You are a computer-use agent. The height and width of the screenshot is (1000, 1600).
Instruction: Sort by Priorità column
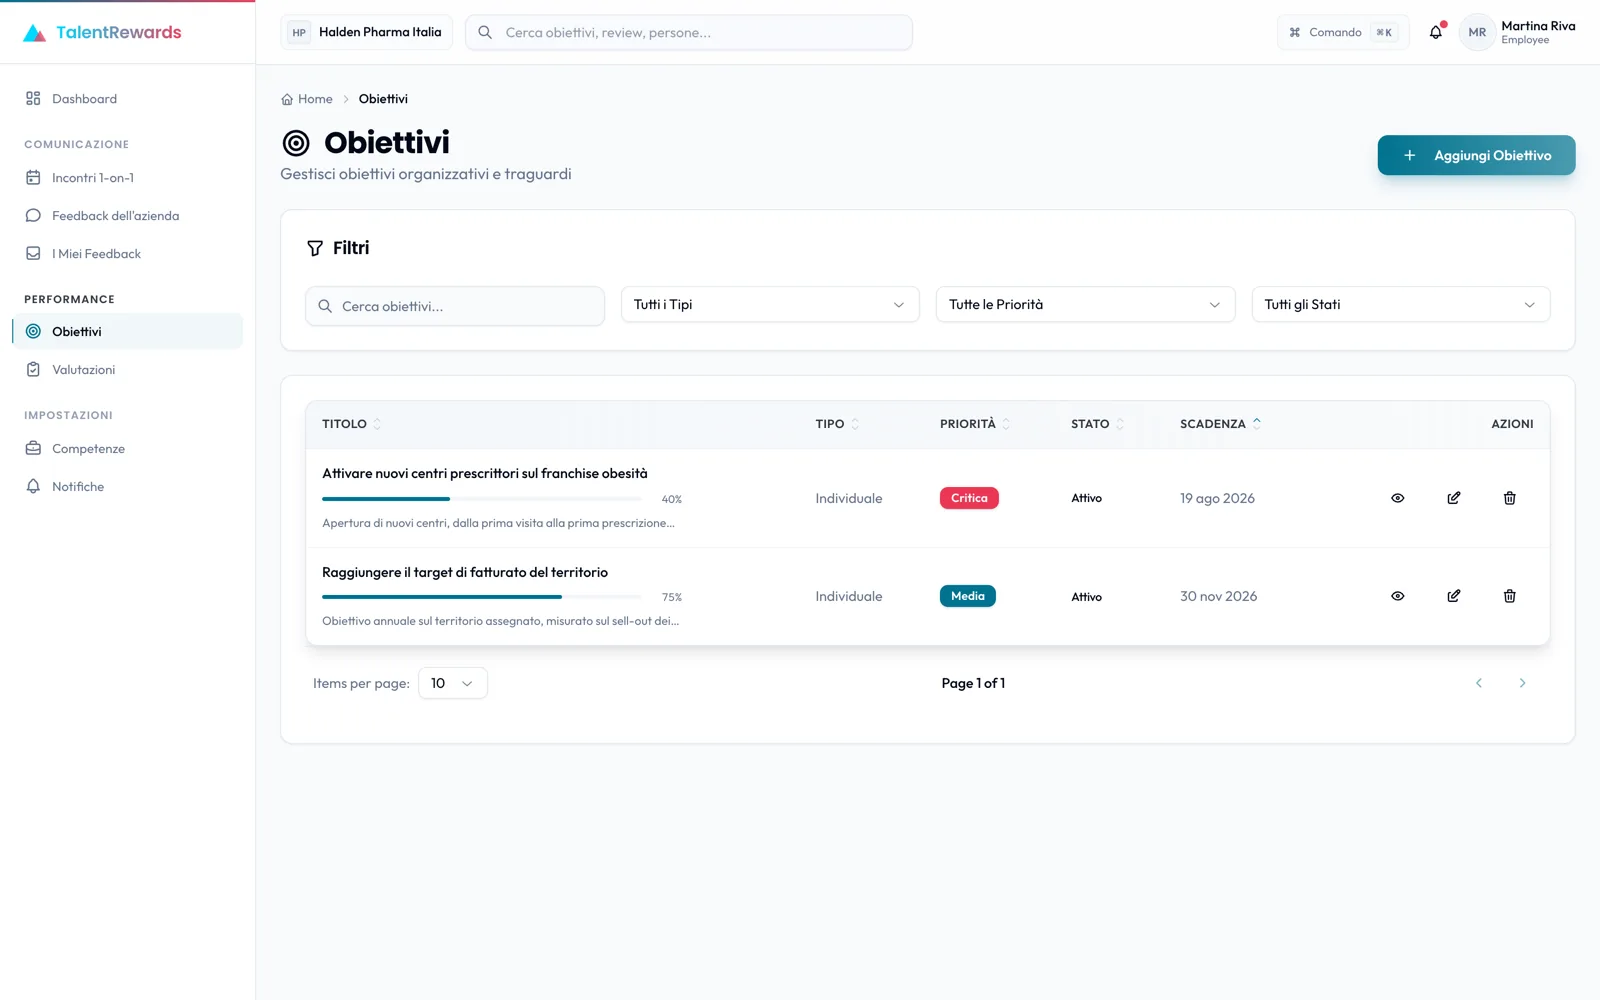[x=975, y=424]
